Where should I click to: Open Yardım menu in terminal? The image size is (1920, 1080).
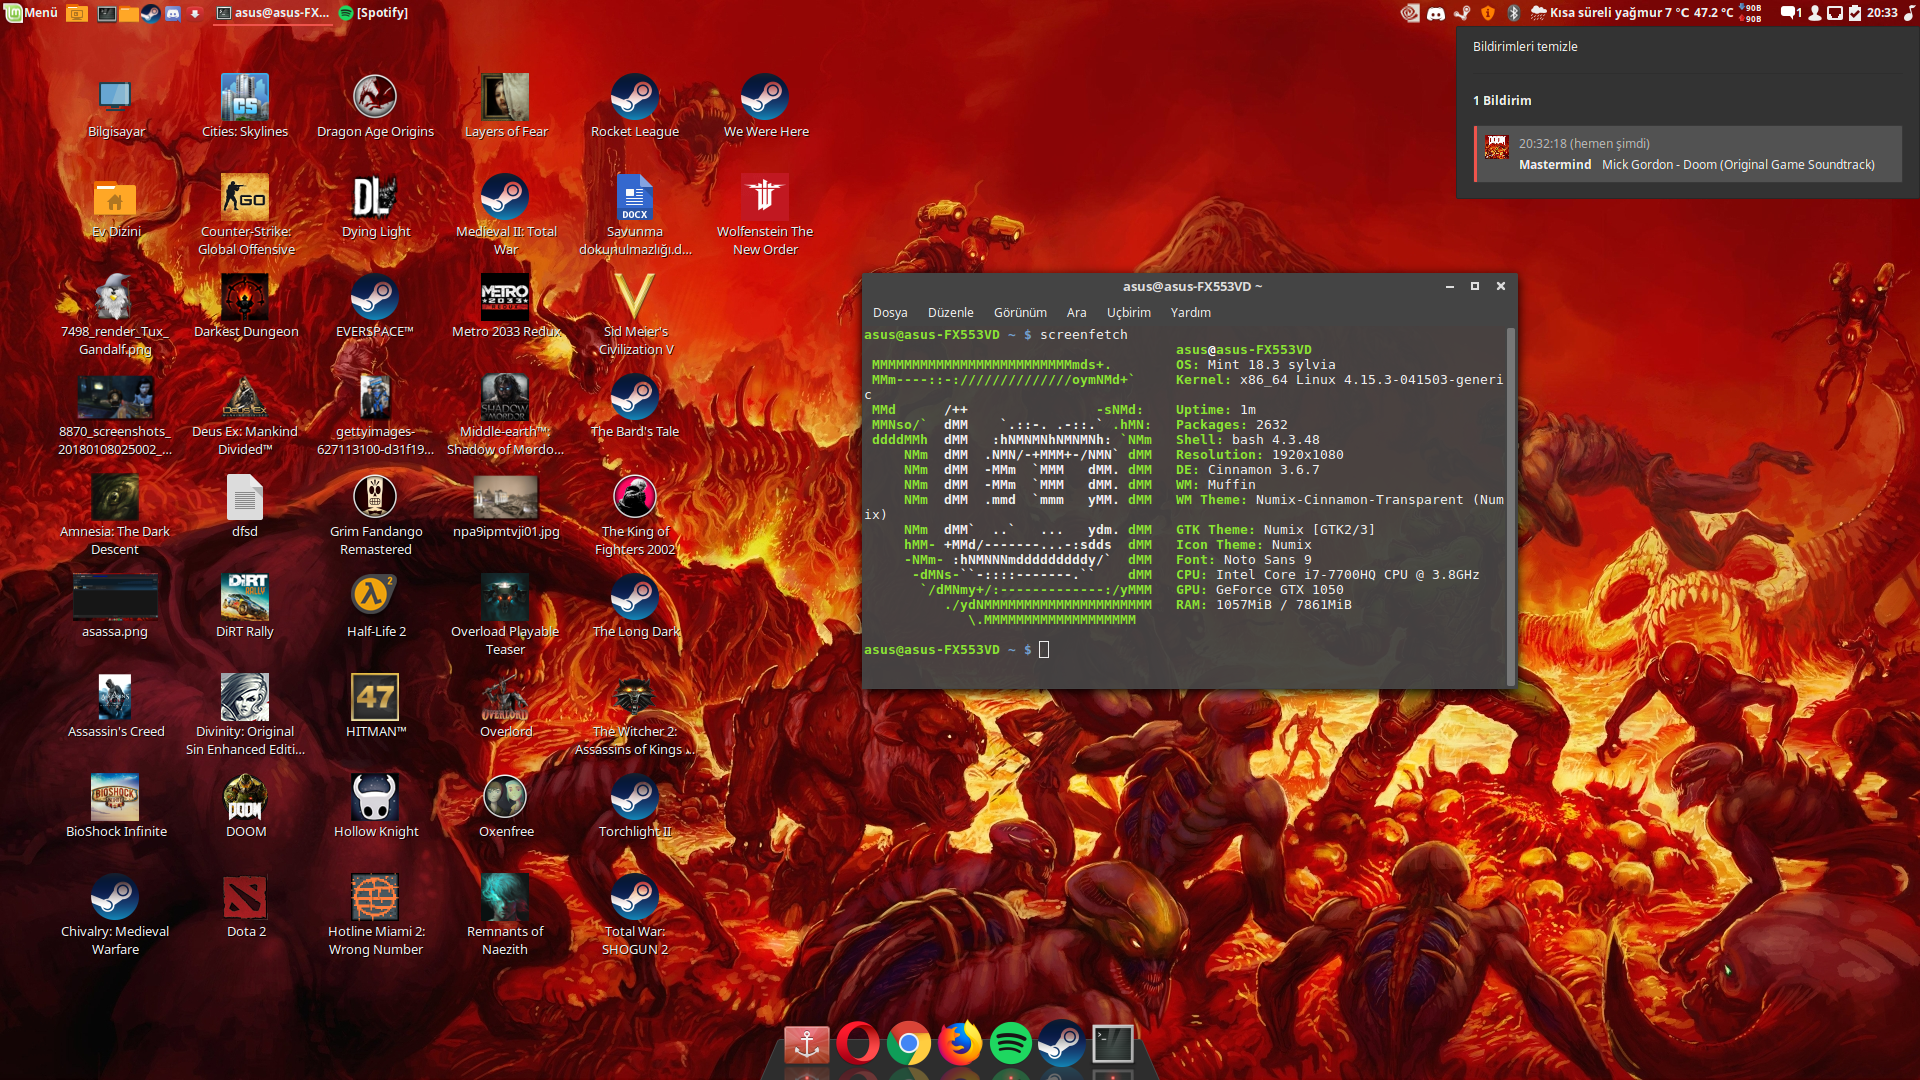pos(1190,313)
